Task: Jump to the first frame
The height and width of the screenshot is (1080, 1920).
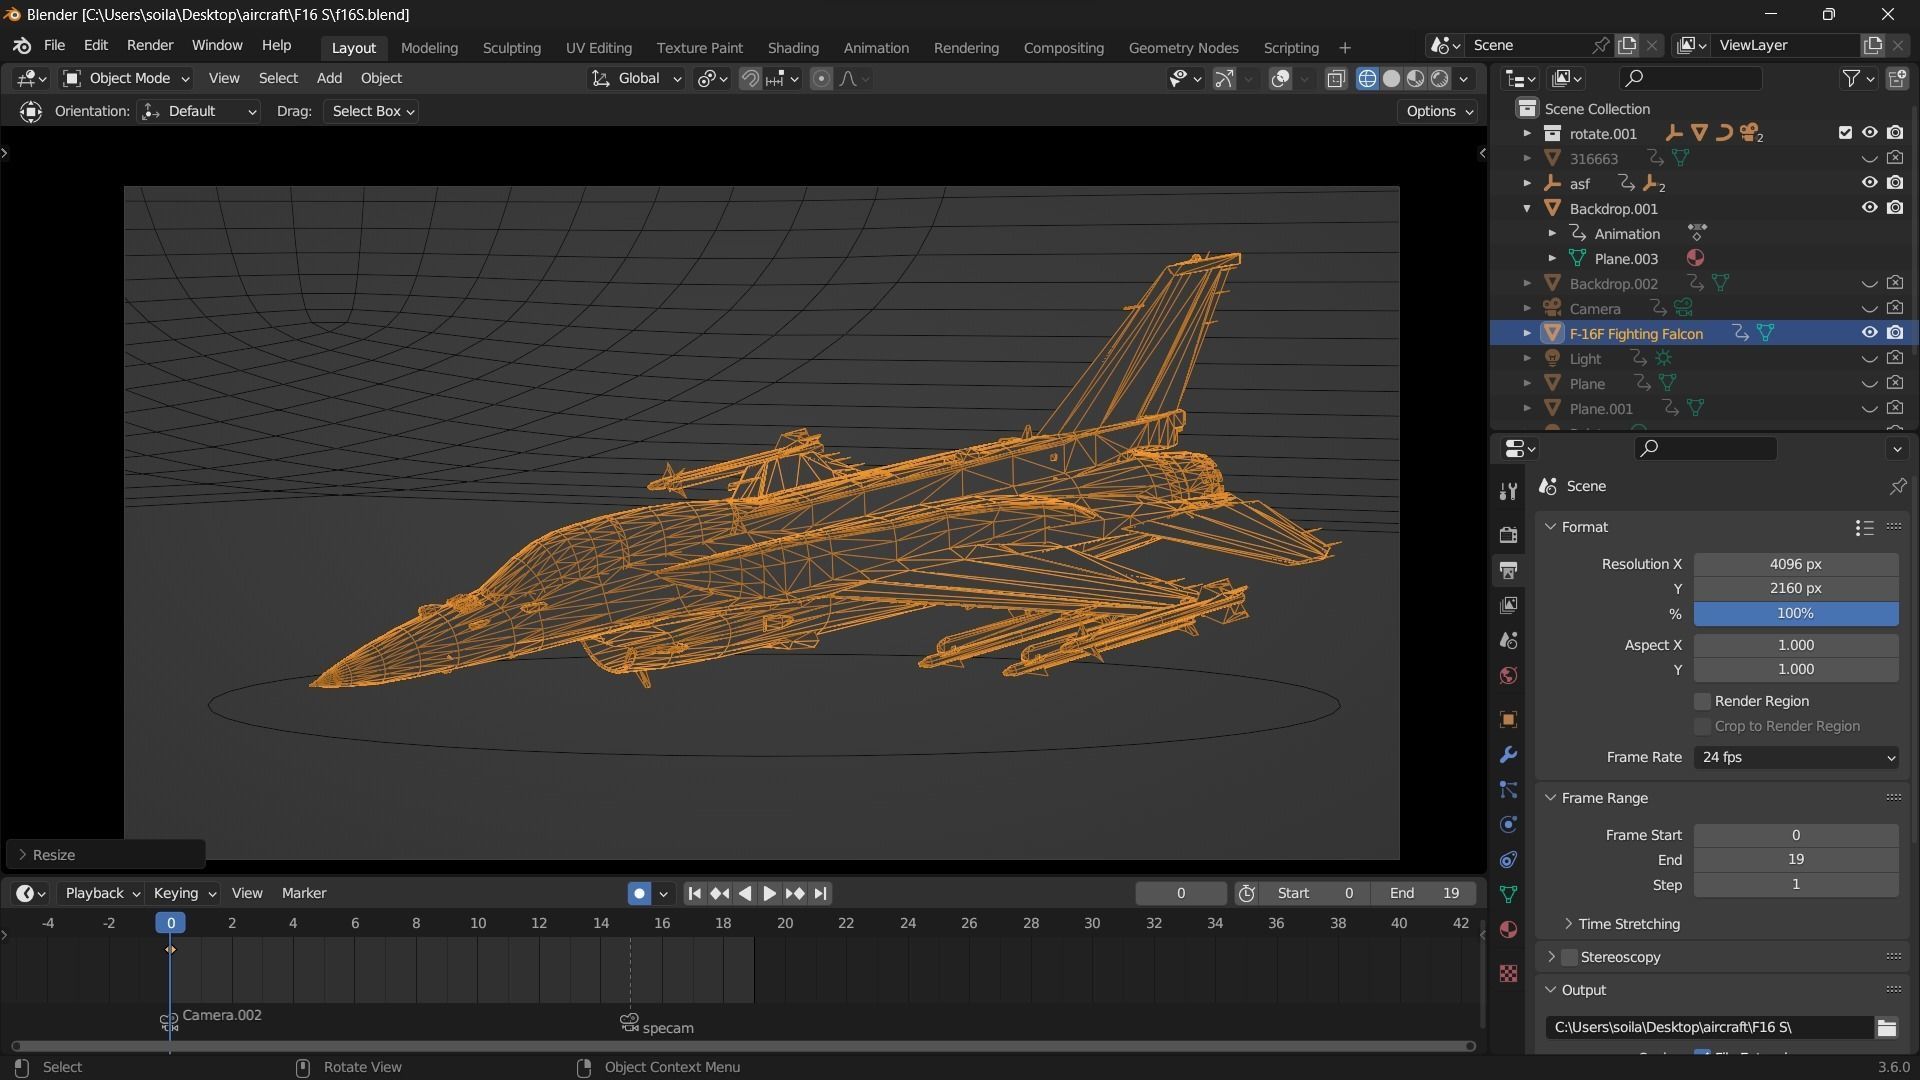Action: pyautogui.click(x=694, y=893)
